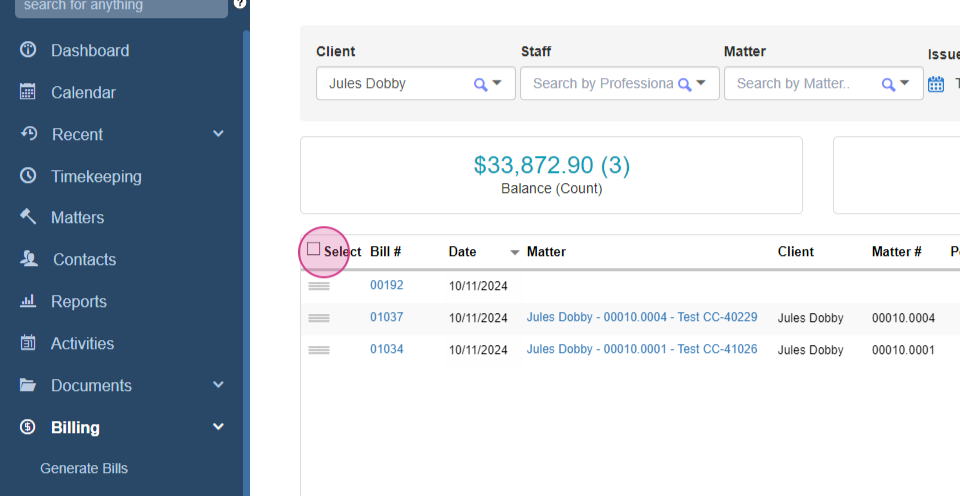Click the Billing dollar icon
Screen dimensions: 960x496
pyautogui.click(x=28, y=427)
